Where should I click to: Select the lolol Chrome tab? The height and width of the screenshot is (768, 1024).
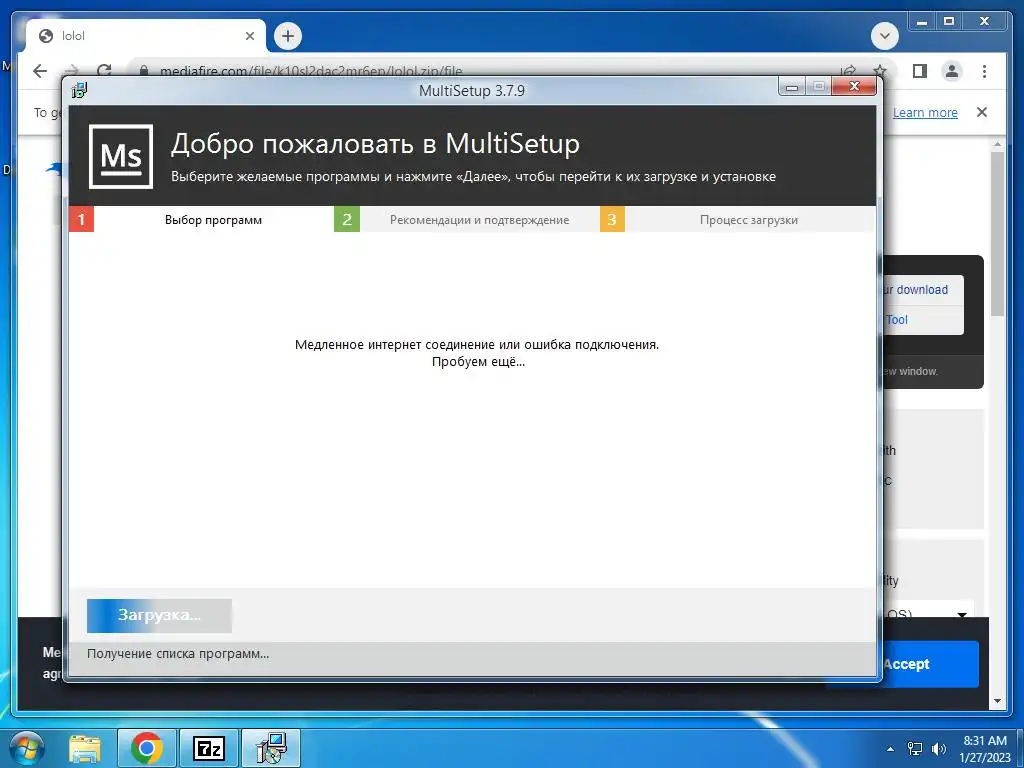146,36
